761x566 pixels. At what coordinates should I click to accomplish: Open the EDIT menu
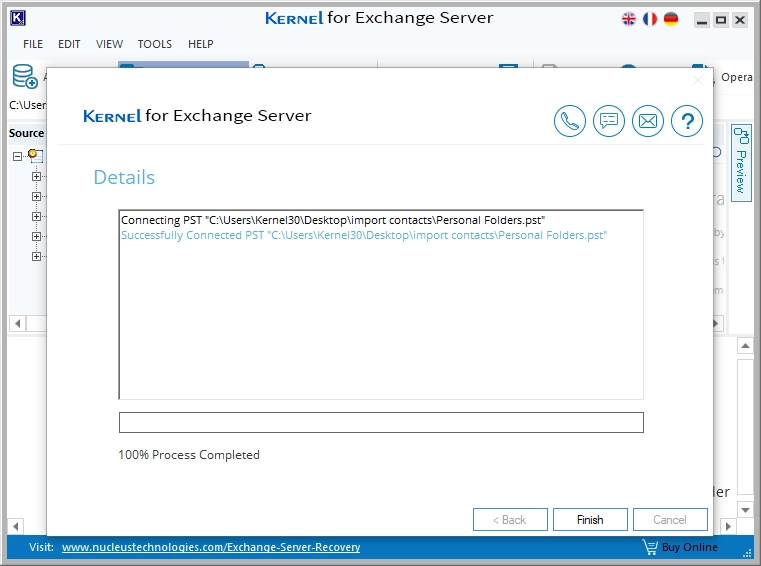click(x=69, y=44)
